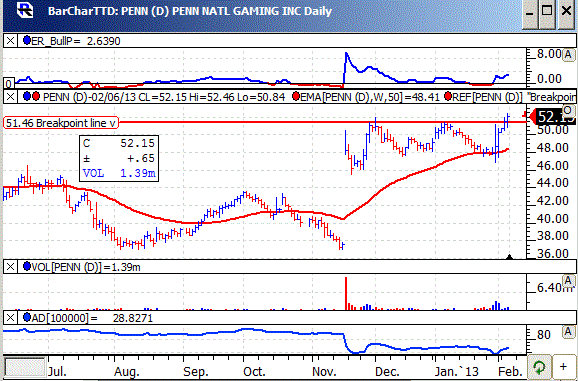Image resolution: width=578 pixels, height=381 pixels.
Task: Close the VOL[PENN (D)] volume pane
Action: 10,266
